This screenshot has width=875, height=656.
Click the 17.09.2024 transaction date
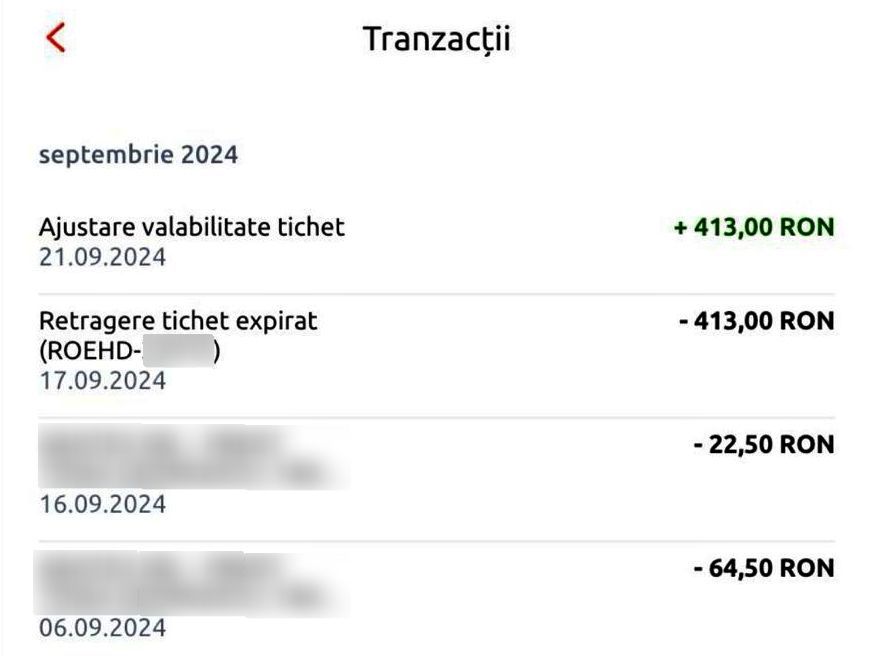click(102, 381)
